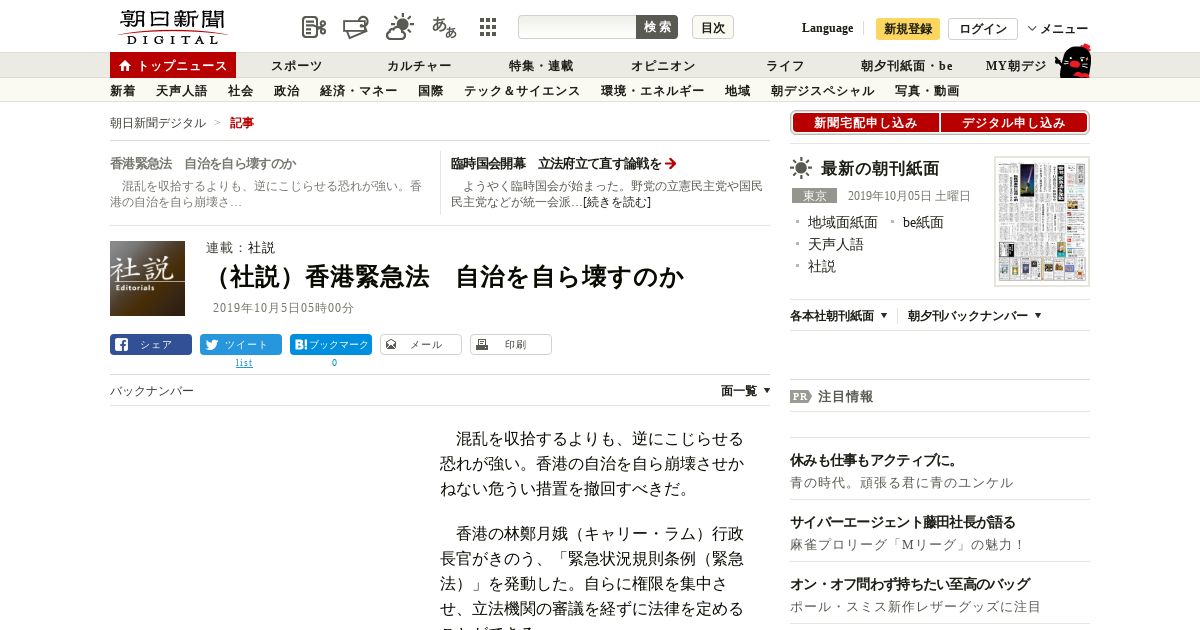Select the ライフ tab
Viewport: 1200px width, 630px height.
click(x=785, y=66)
